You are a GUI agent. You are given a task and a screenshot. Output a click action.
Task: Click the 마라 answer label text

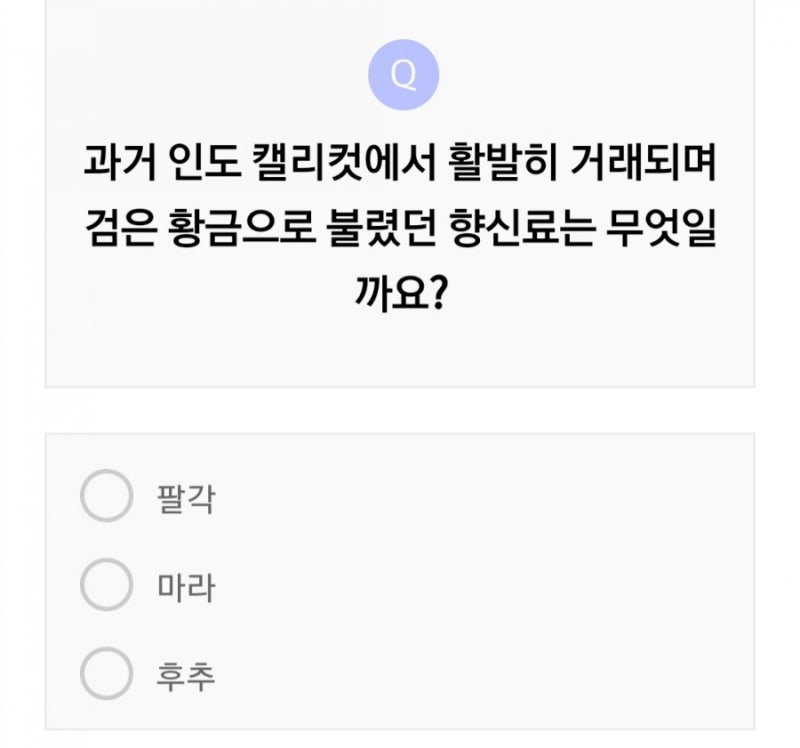(x=186, y=586)
